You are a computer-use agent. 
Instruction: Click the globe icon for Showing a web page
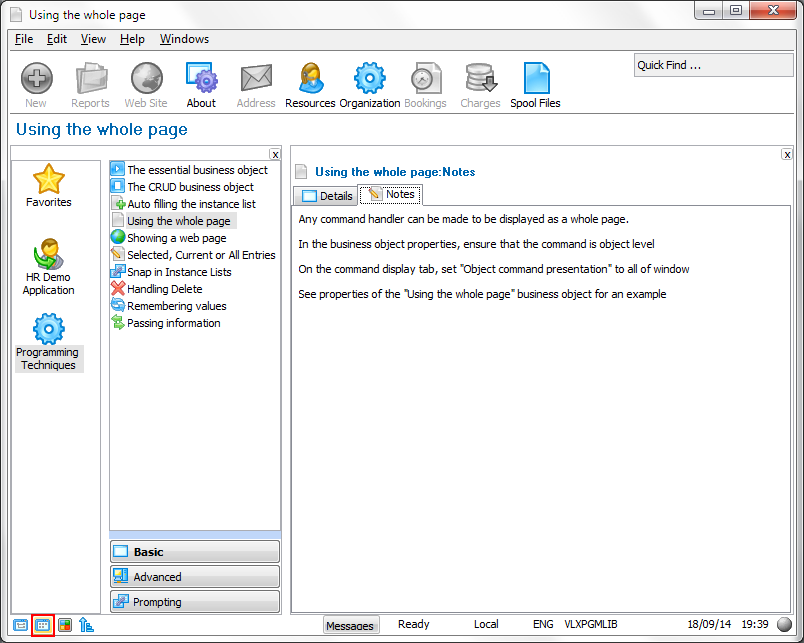[x=118, y=237]
